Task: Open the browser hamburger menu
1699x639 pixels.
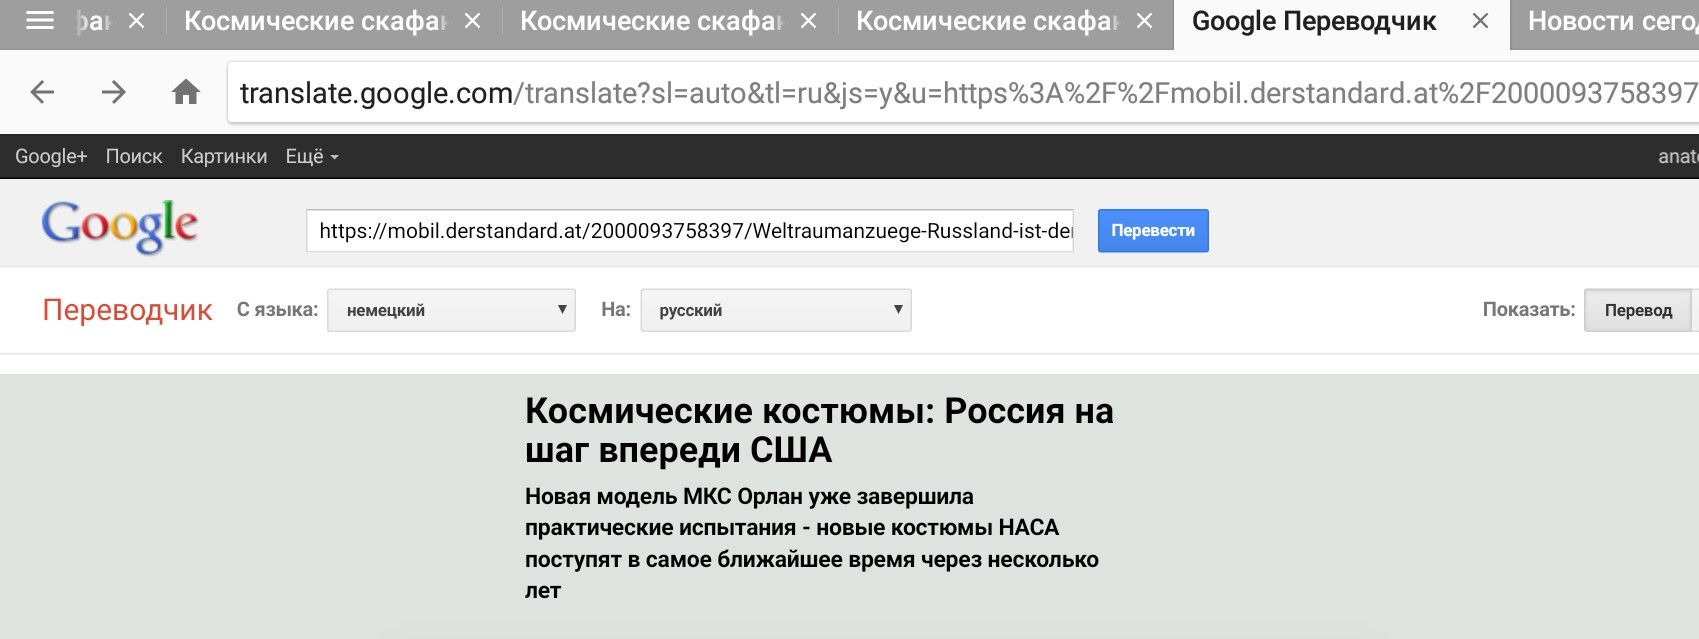Action: click(x=39, y=20)
